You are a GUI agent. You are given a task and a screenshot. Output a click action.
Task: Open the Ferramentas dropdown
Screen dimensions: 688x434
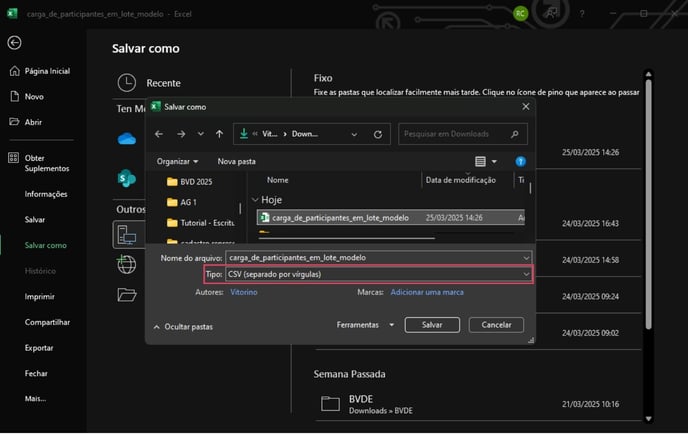365,325
